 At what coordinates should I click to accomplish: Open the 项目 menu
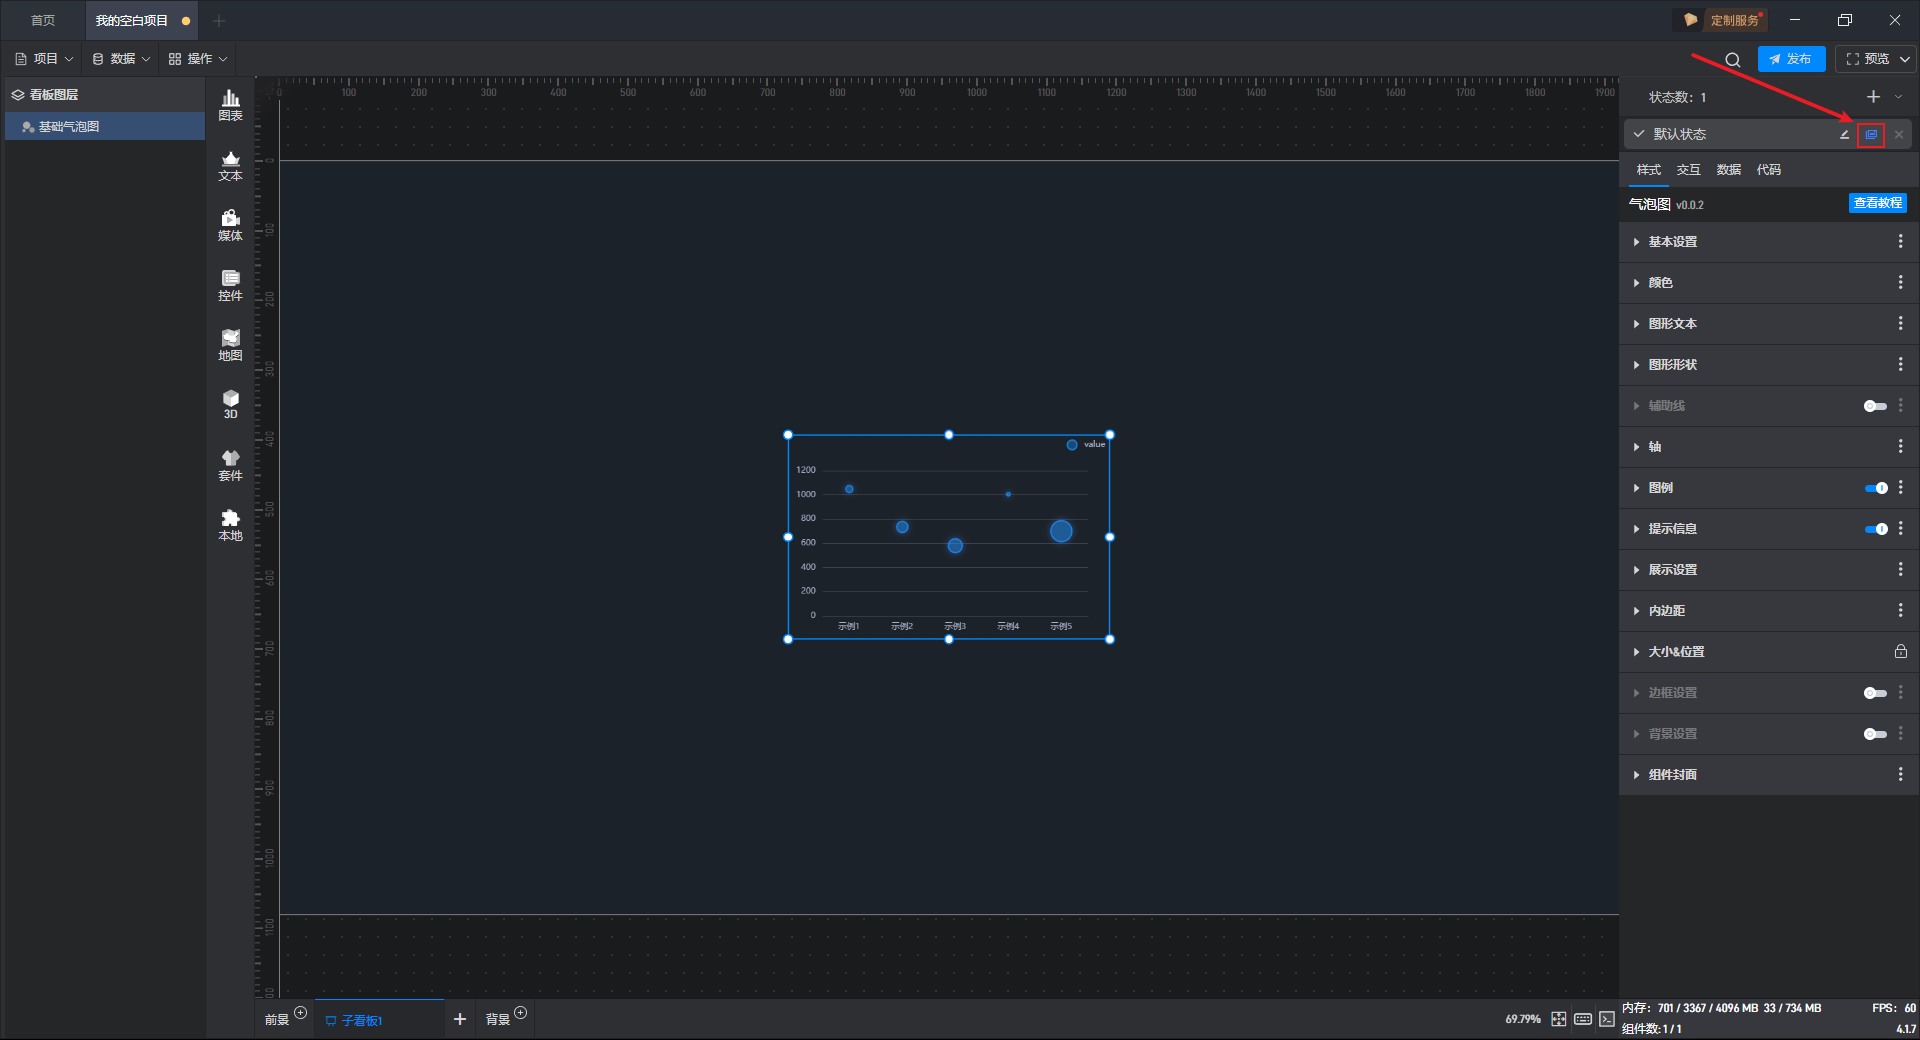coord(44,59)
